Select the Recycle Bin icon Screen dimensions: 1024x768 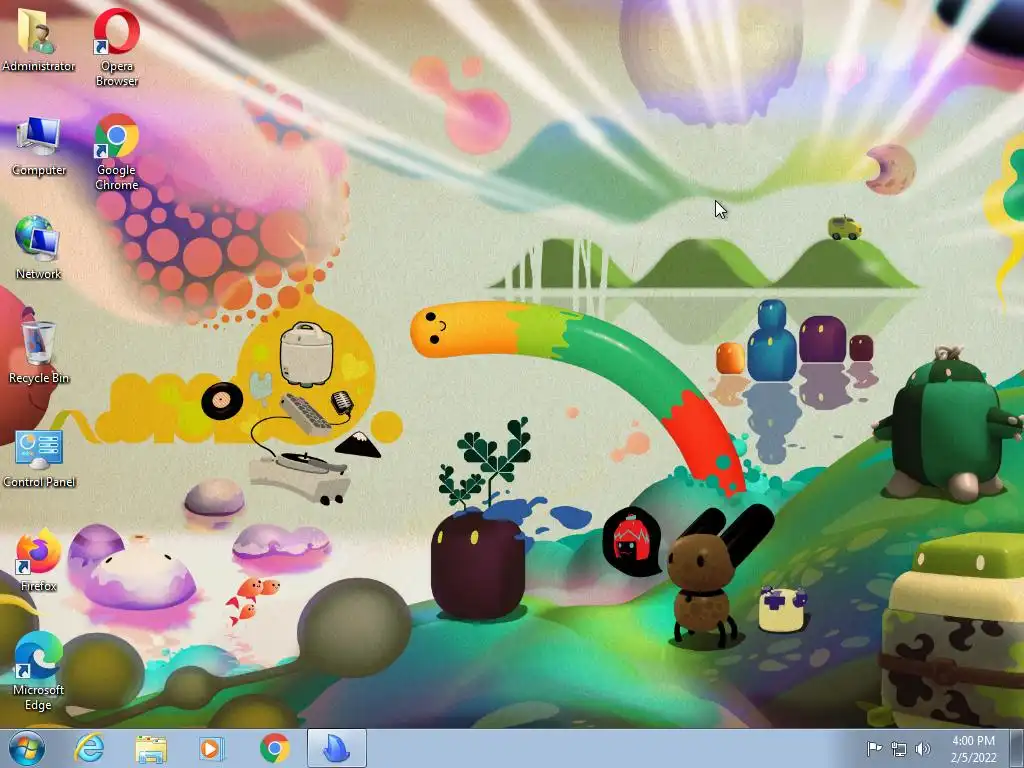coord(38,351)
